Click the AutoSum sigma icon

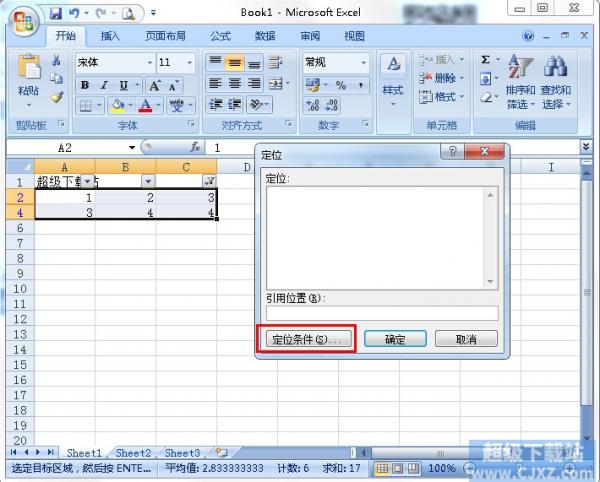[x=485, y=60]
